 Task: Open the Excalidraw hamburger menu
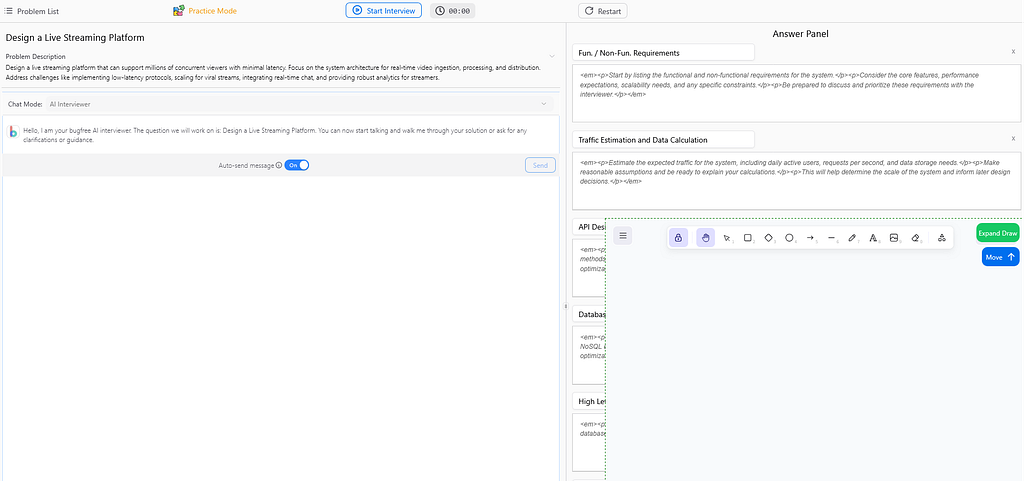tap(623, 236)
